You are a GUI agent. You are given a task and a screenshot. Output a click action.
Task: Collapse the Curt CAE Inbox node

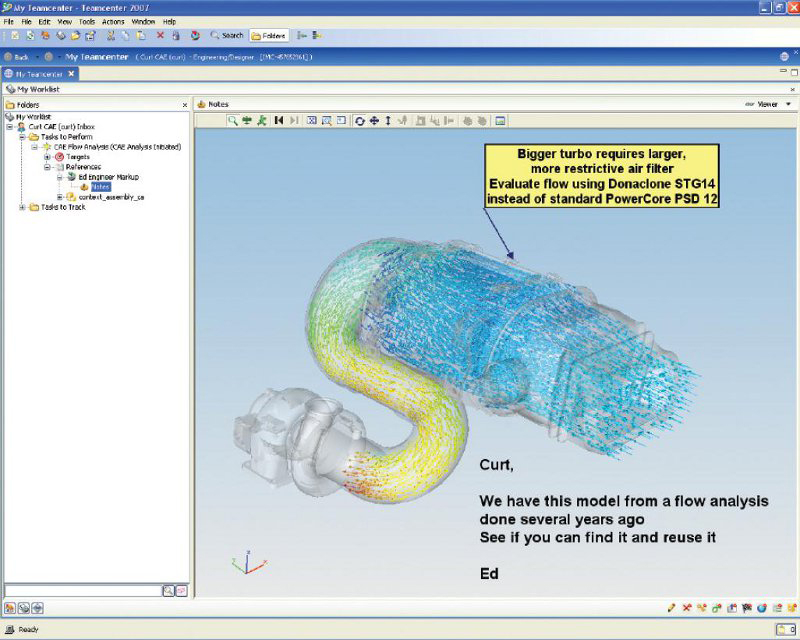click(x=10, y=127)
